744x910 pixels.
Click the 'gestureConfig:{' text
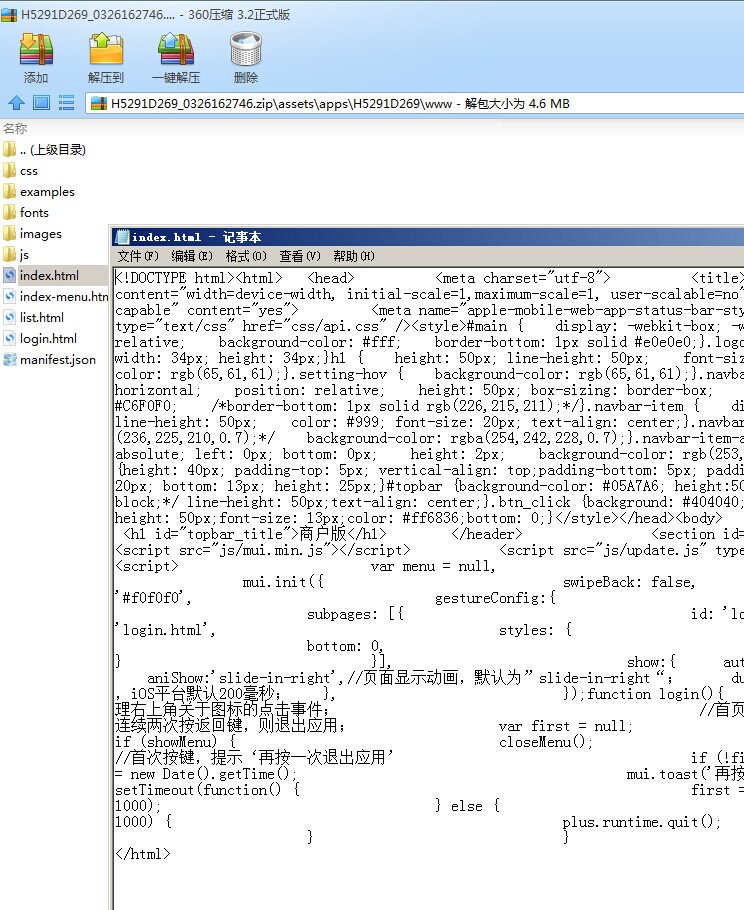pyautogui.click(x=495, y=598)
